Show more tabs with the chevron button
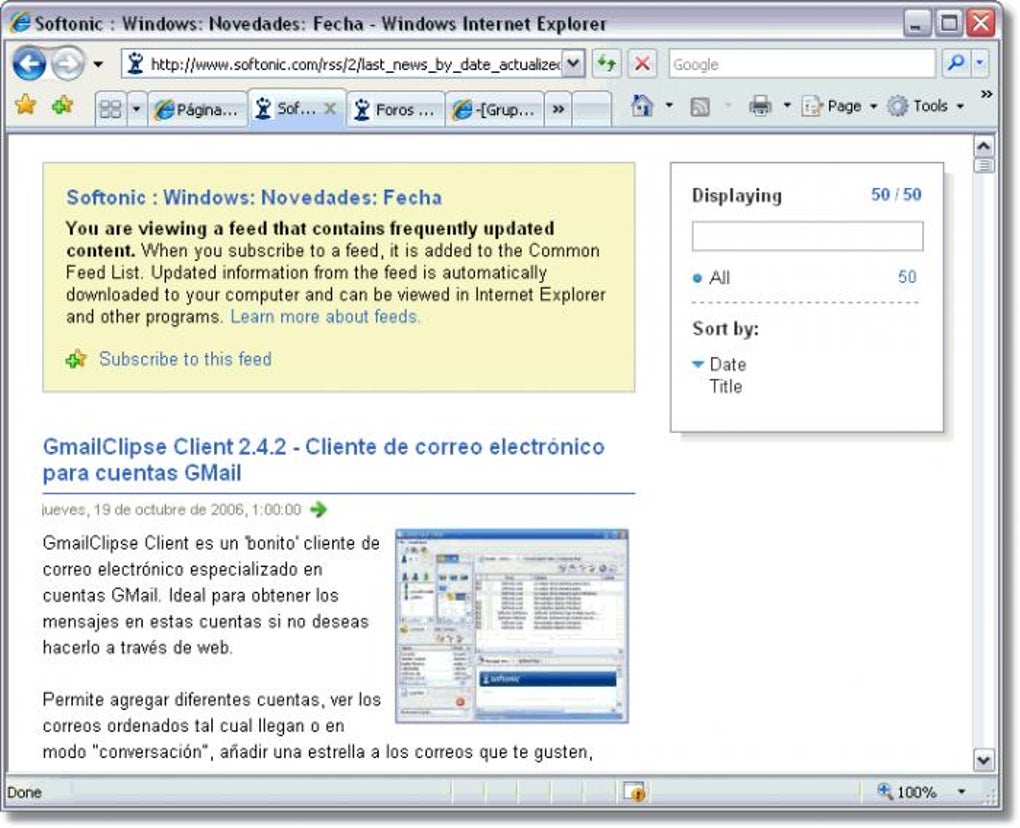 tap(558, 109)
